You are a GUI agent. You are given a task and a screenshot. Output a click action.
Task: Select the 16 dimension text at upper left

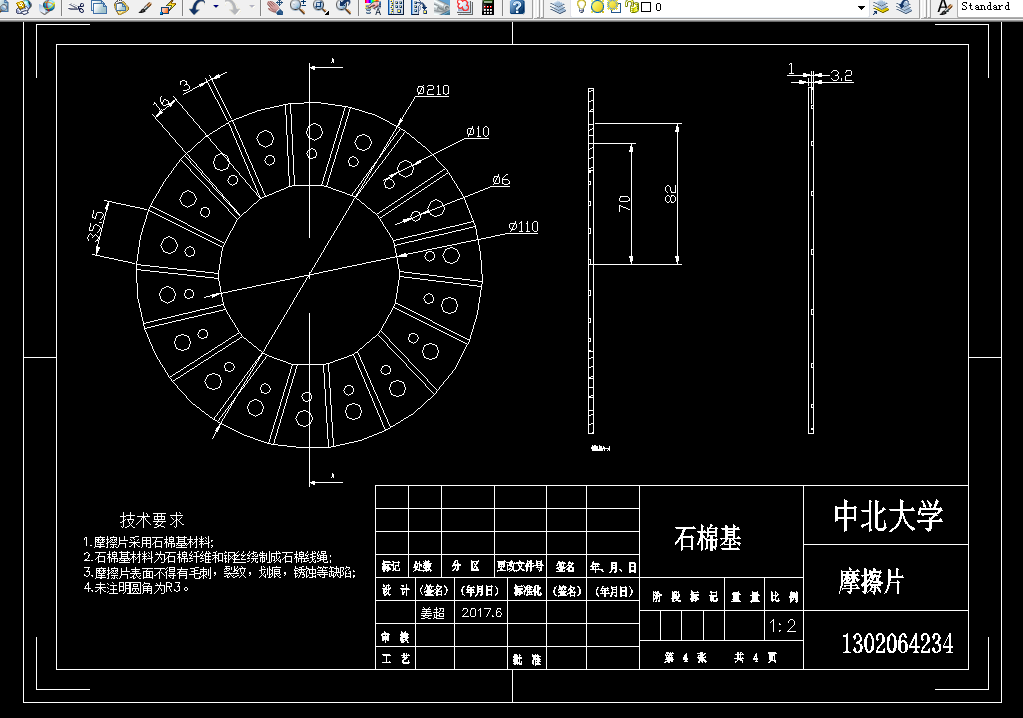point(162,104)
